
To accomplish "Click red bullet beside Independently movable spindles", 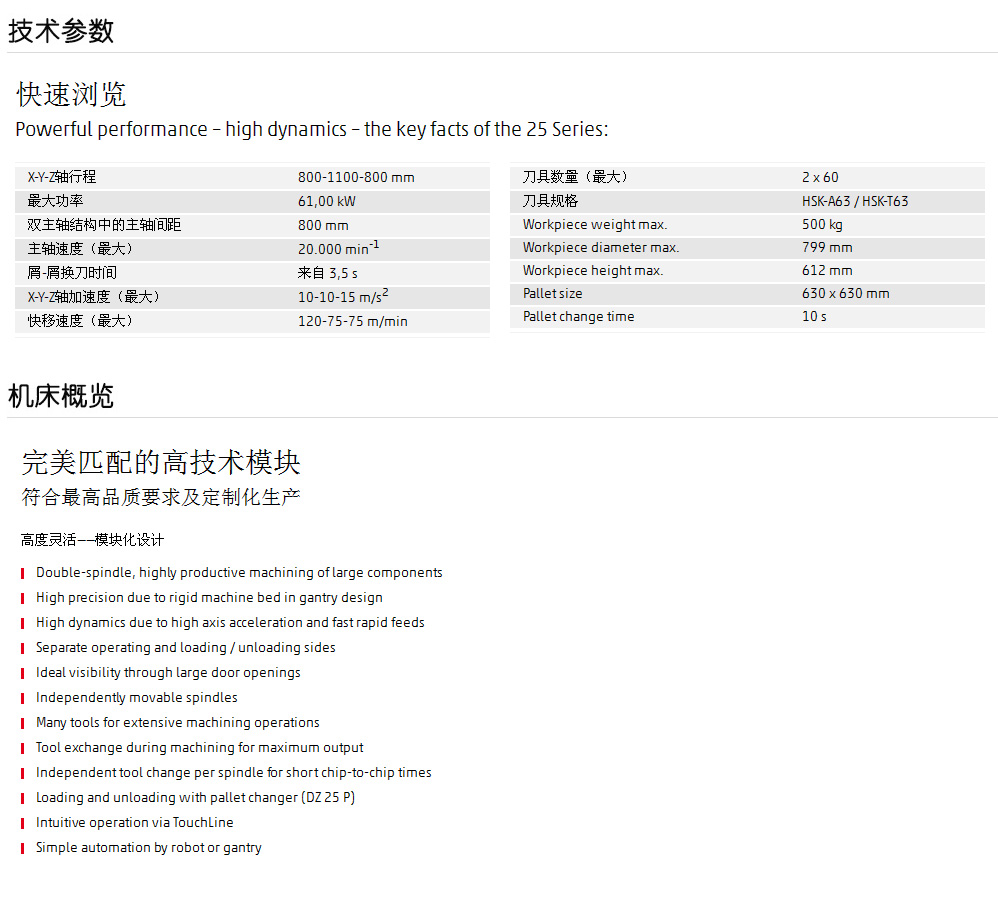I will point(23,698).
